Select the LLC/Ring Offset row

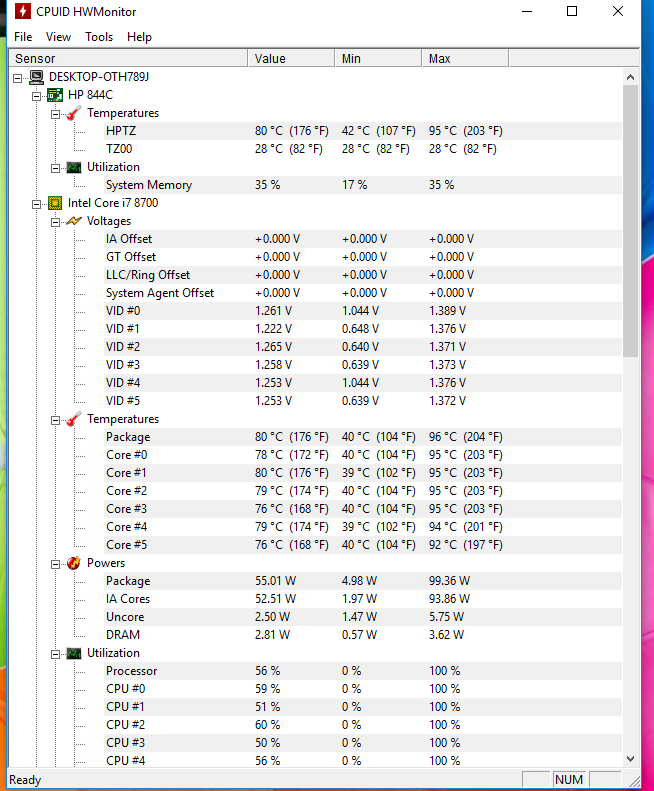[x=362, y=275]
